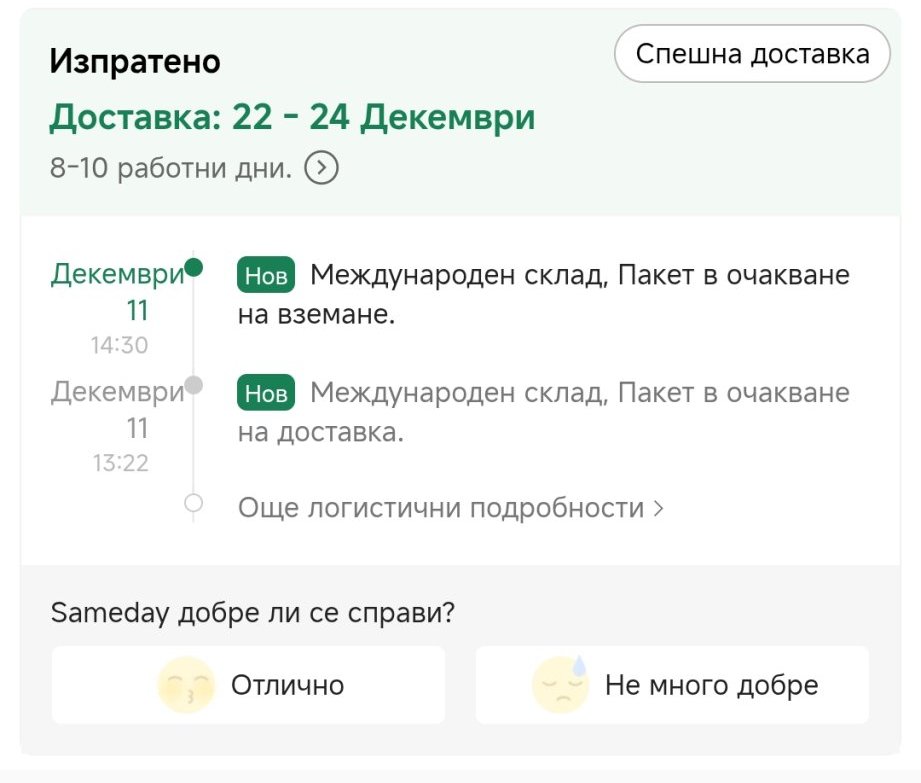The width and height of the screenshot is (921, 783).
Task: Expand the 8-10 работни дни details text
Action: tap(171, 167)
